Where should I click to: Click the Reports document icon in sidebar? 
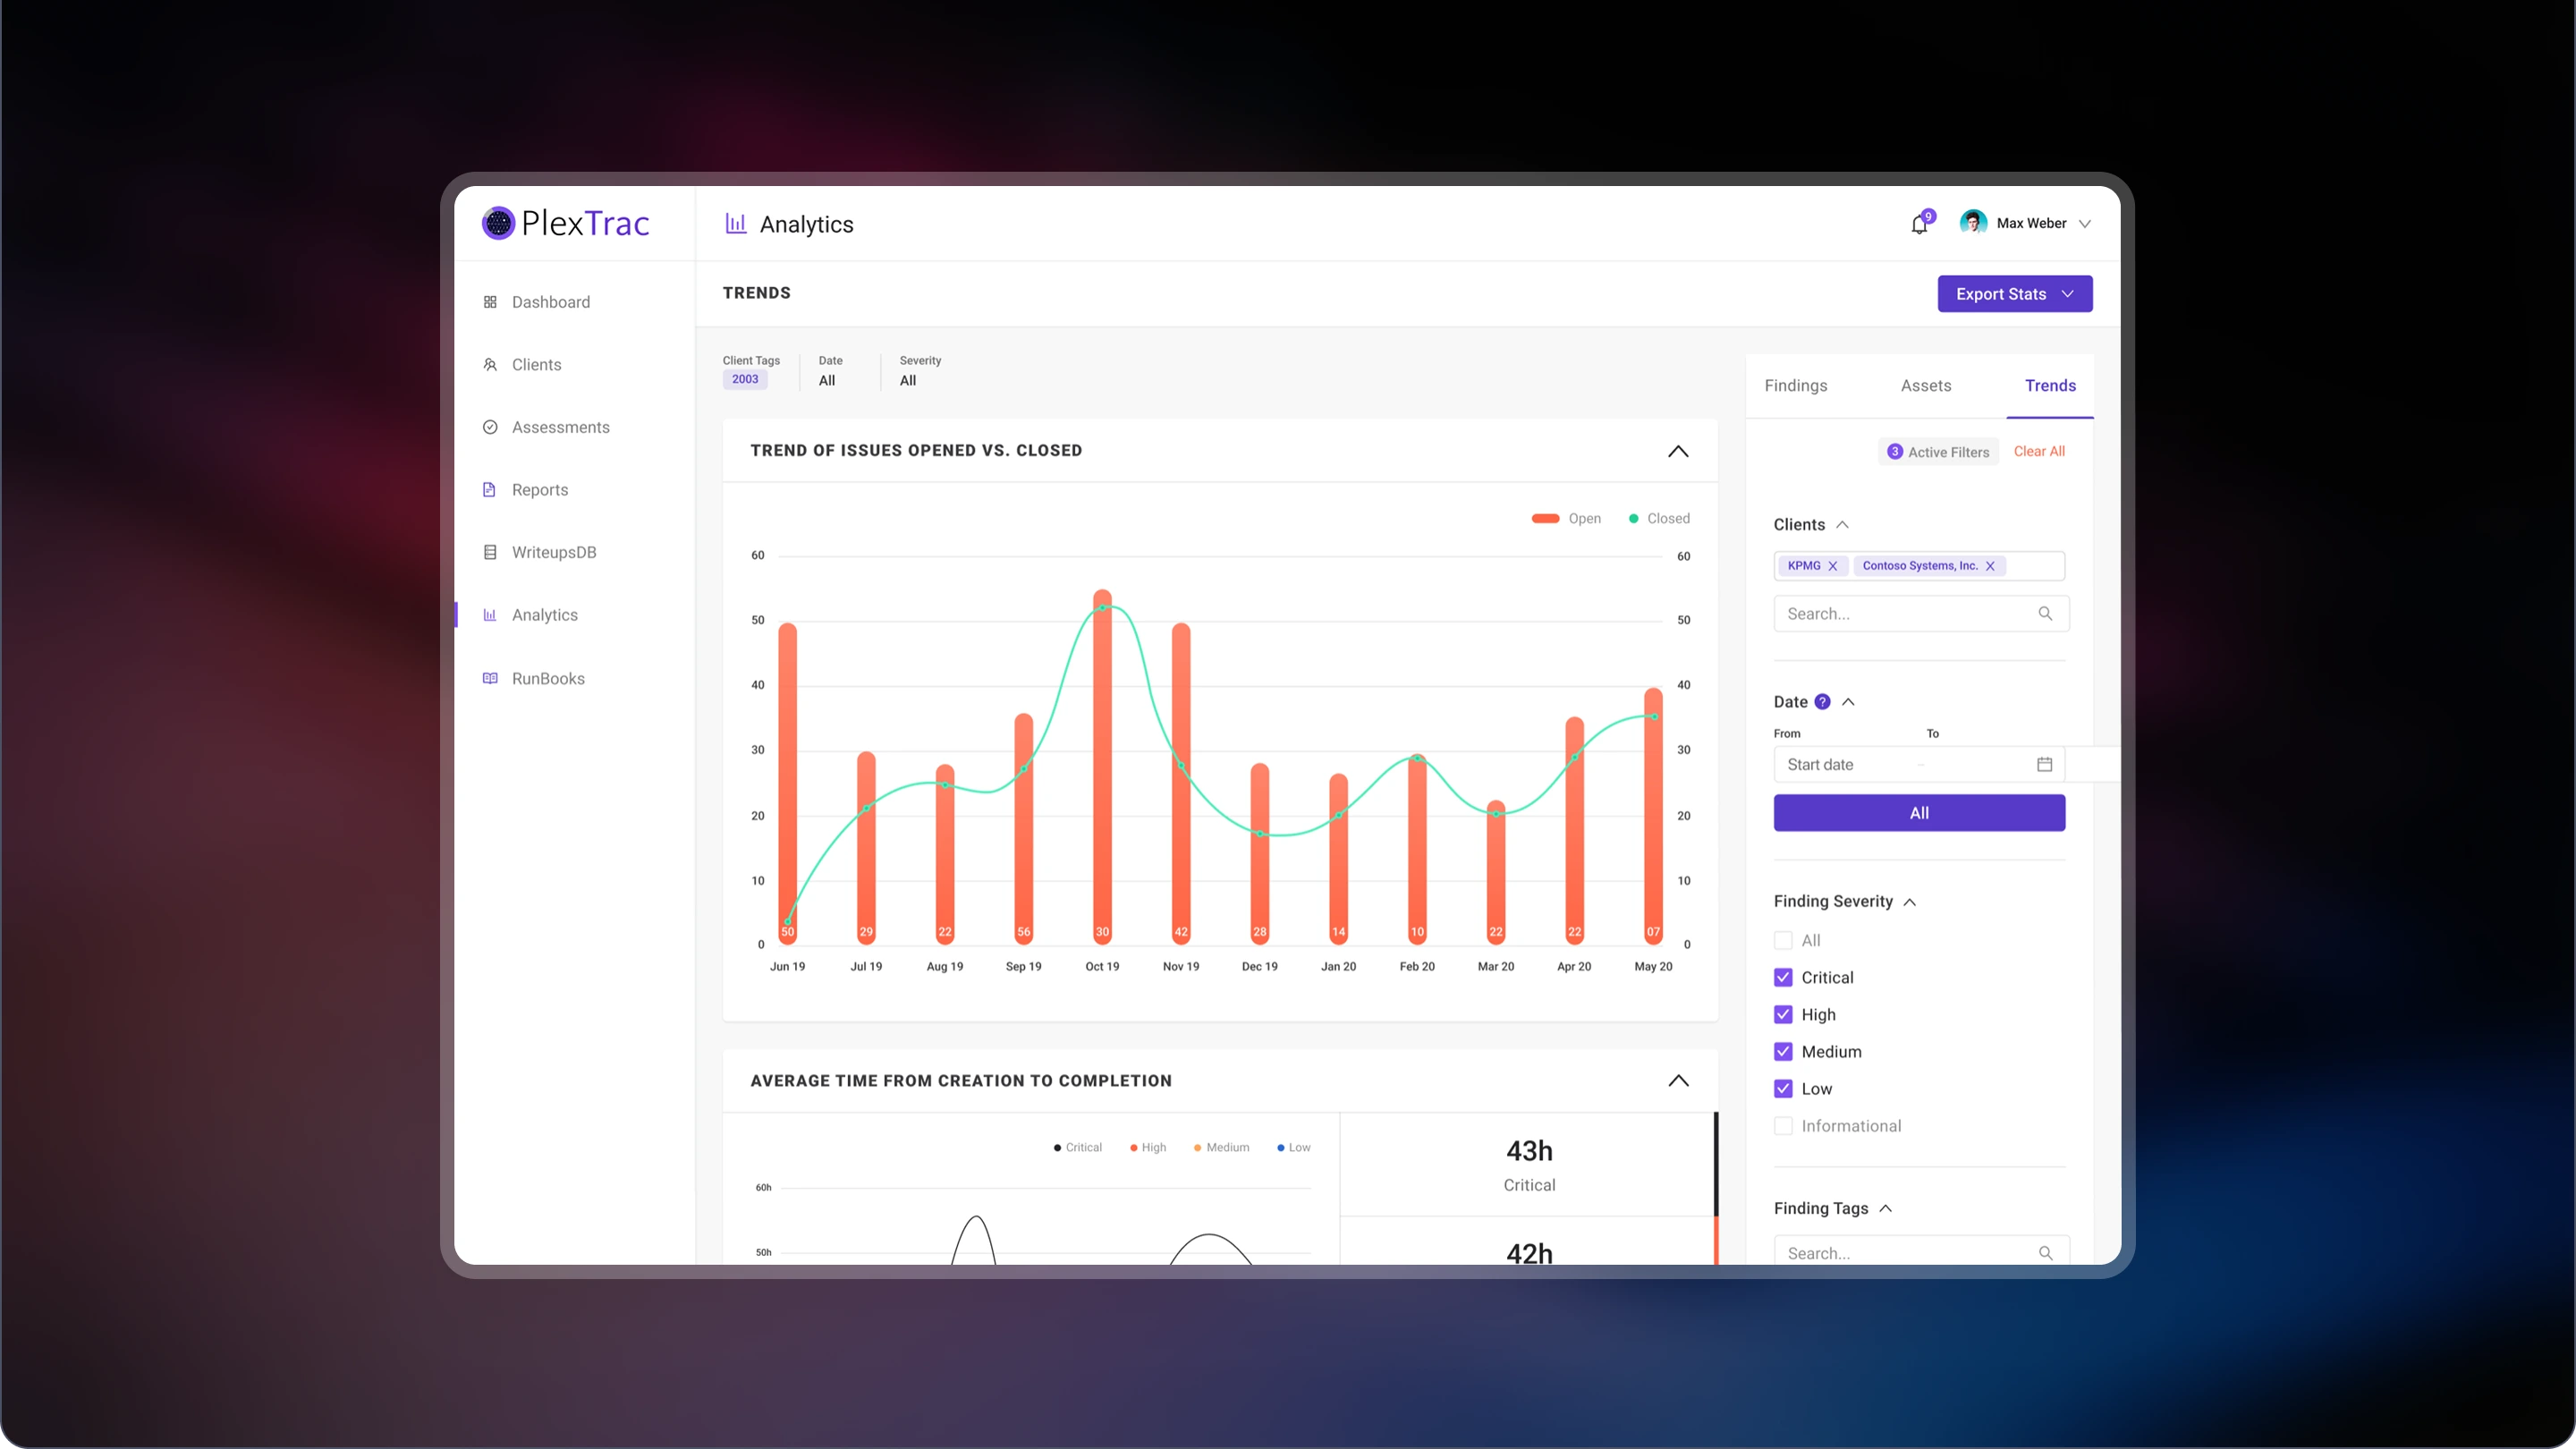pyautogui.click(x=490, y=490)
